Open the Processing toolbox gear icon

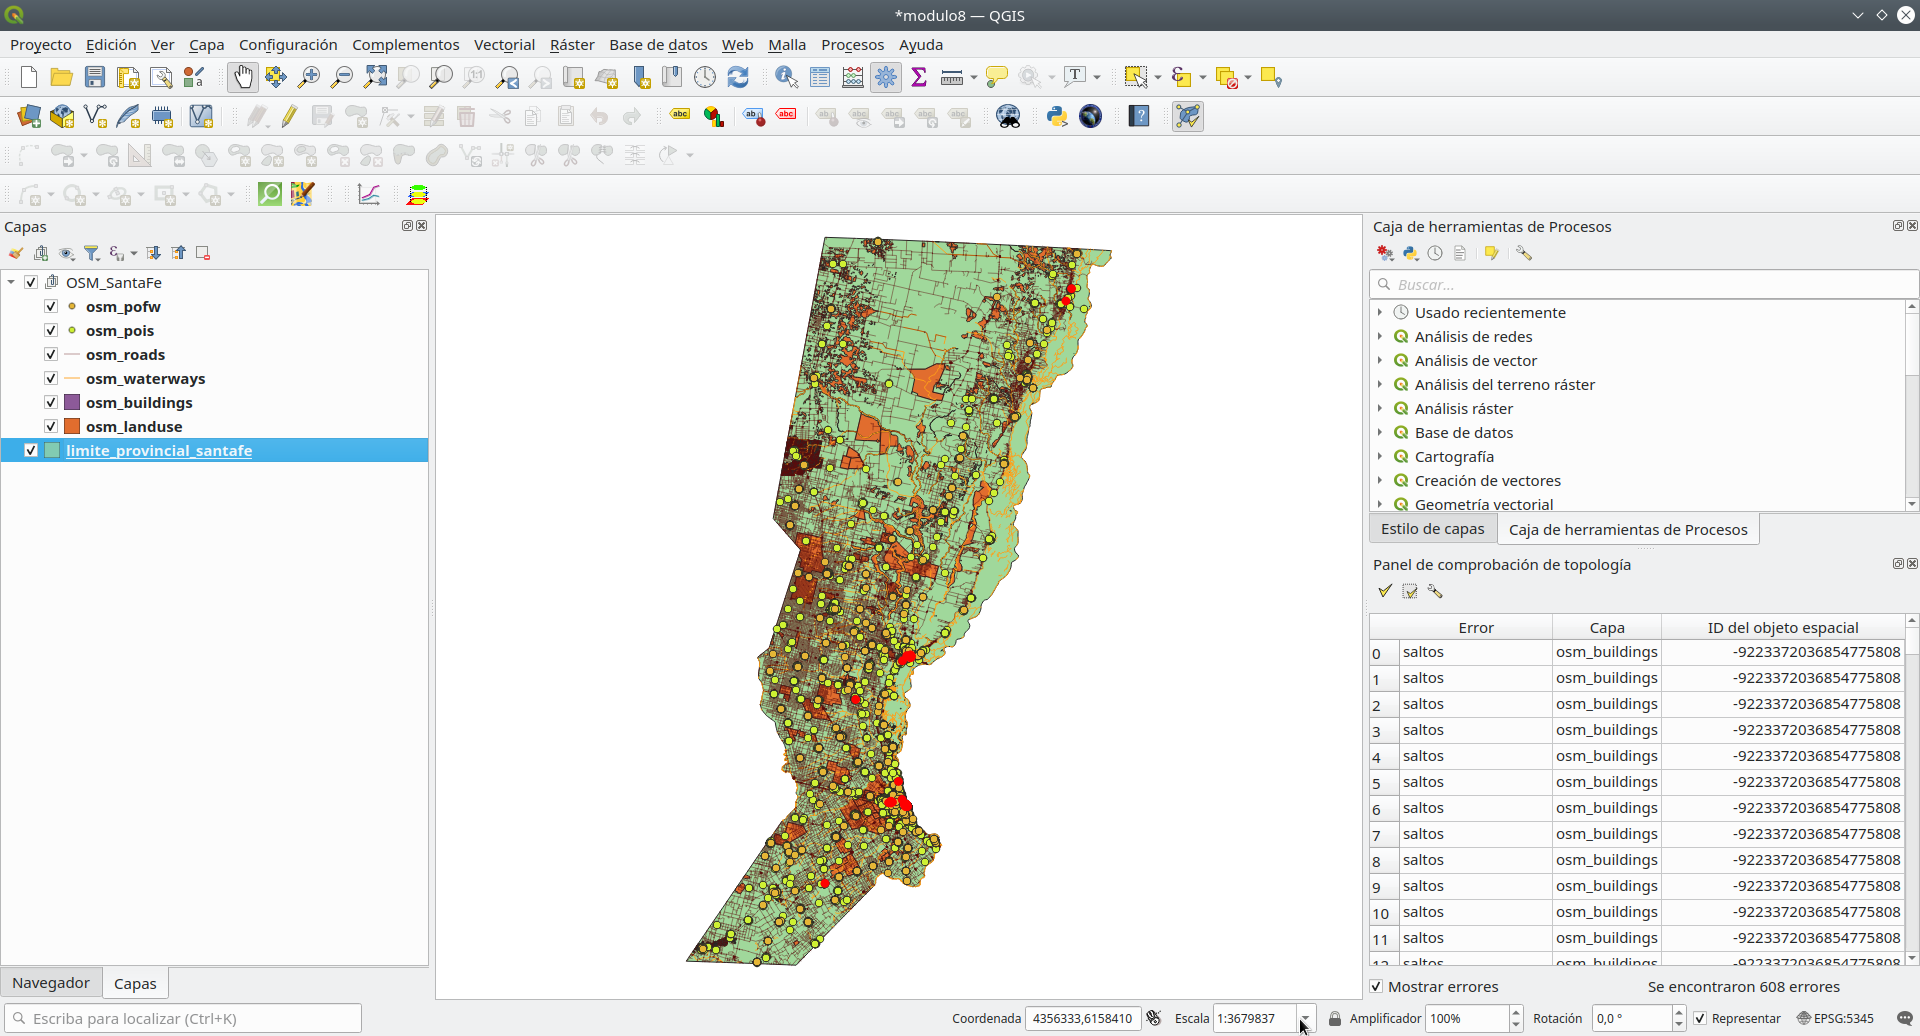pos(886,77)
